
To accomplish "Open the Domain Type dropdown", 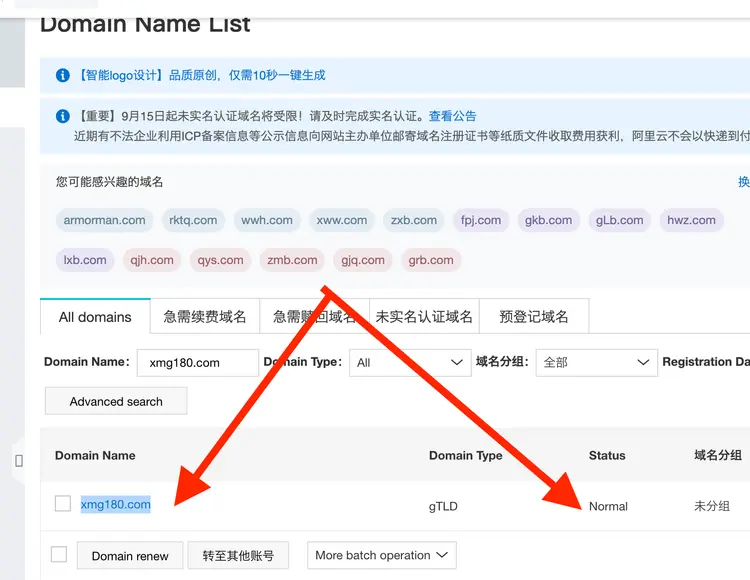I will (x=410, y=362).
